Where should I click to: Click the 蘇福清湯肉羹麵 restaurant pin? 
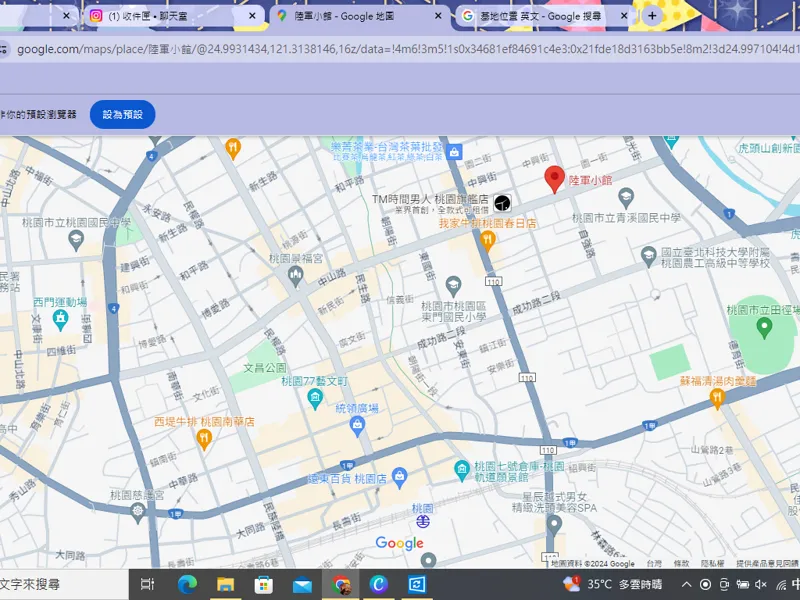pos(717,399)
